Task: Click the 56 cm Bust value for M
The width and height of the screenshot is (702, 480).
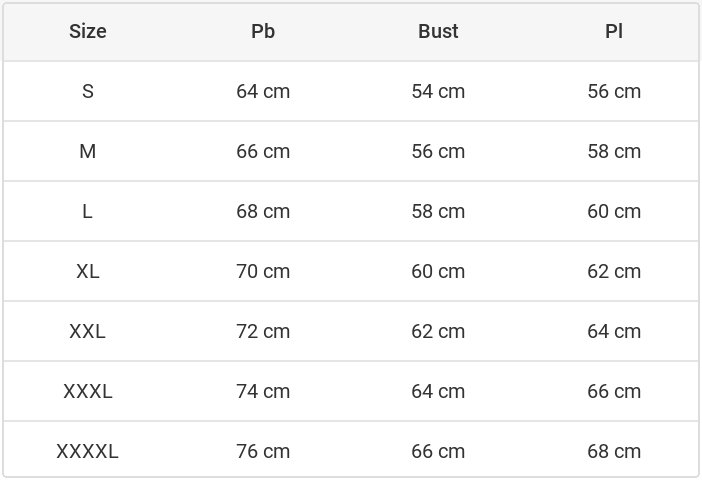Action: [x=438, y=151]
